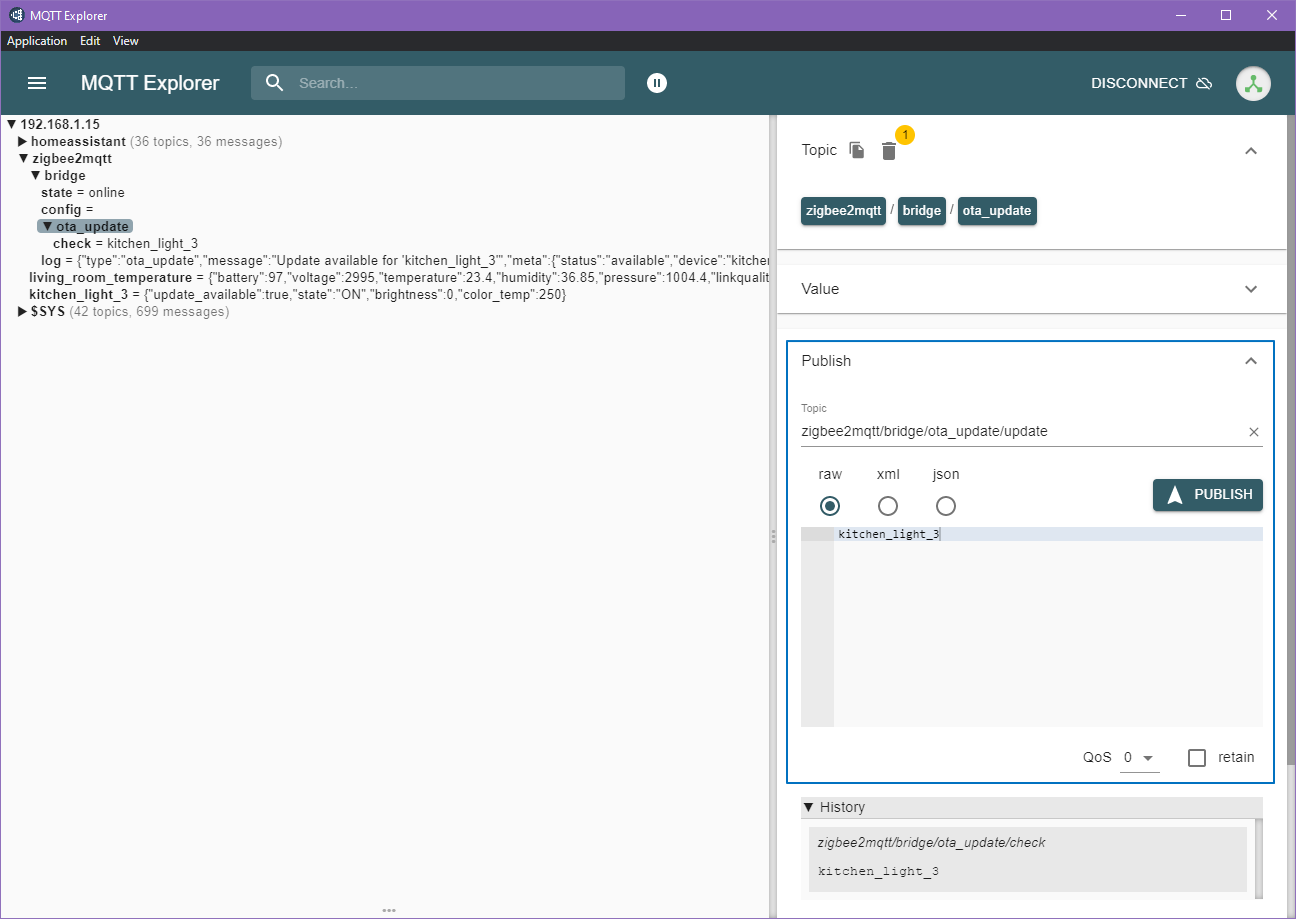Click the search magnifier icon
Viewport: 1296px width, 919px height.
[275, 83]
